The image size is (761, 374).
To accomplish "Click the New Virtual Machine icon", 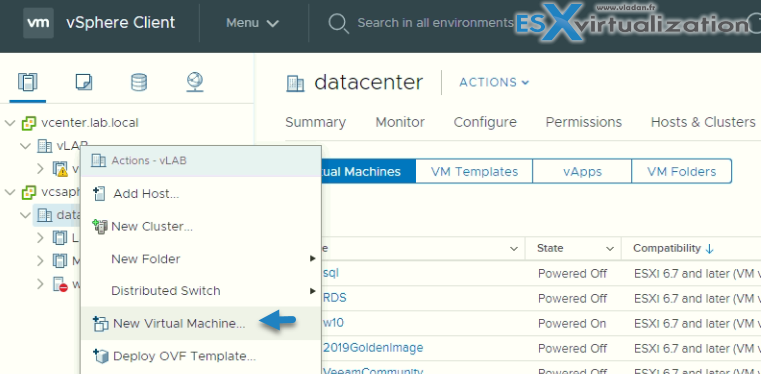I will coord(99,324).
